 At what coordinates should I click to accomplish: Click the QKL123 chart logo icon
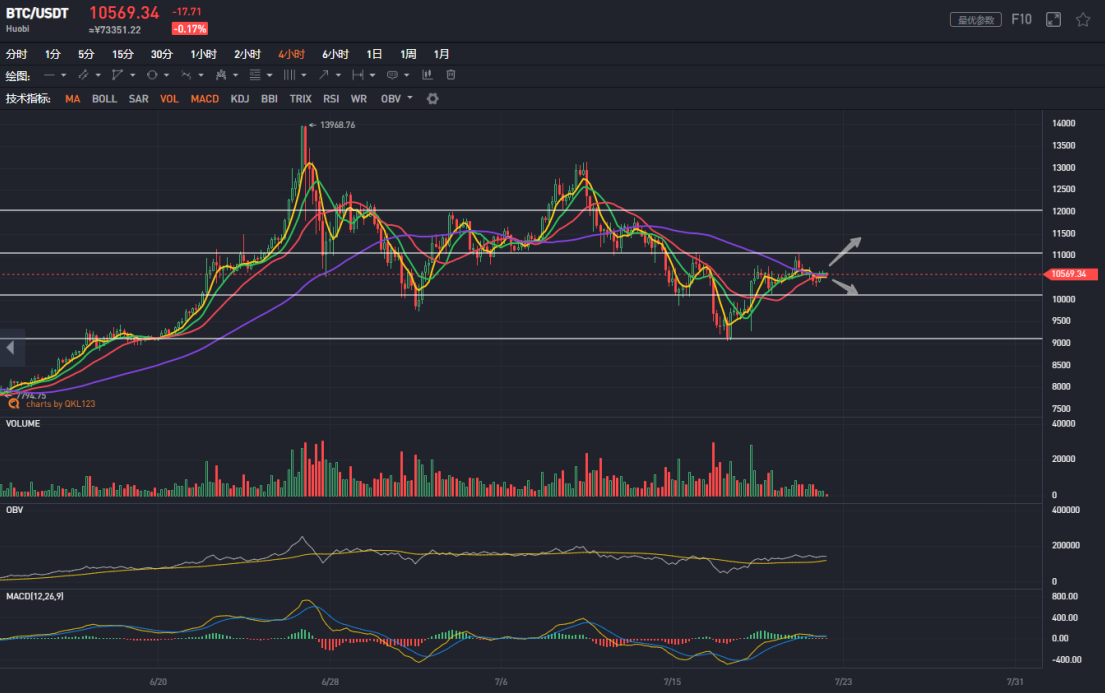click(x=13, y=403)
